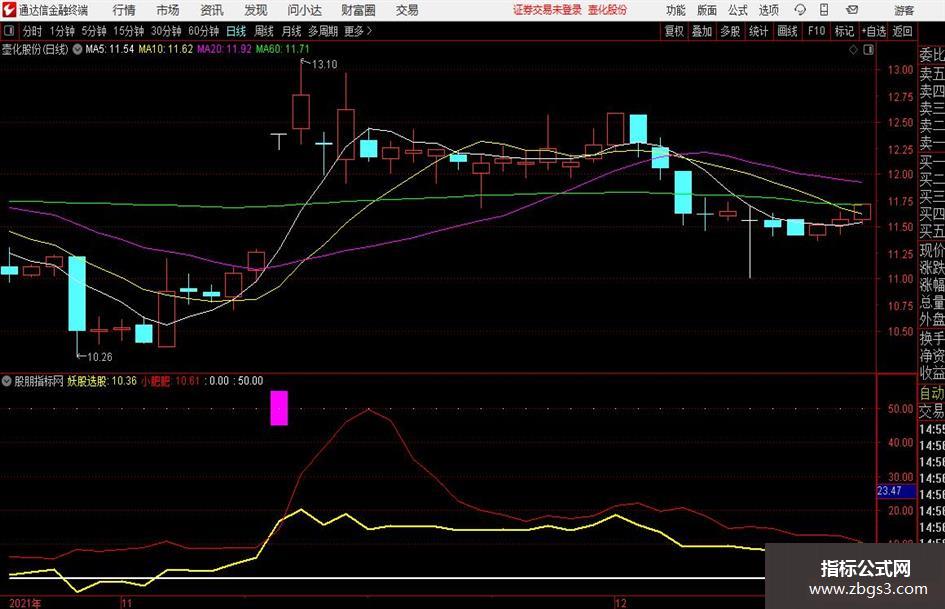Click the mobile phone icon

tap(824, 10)
